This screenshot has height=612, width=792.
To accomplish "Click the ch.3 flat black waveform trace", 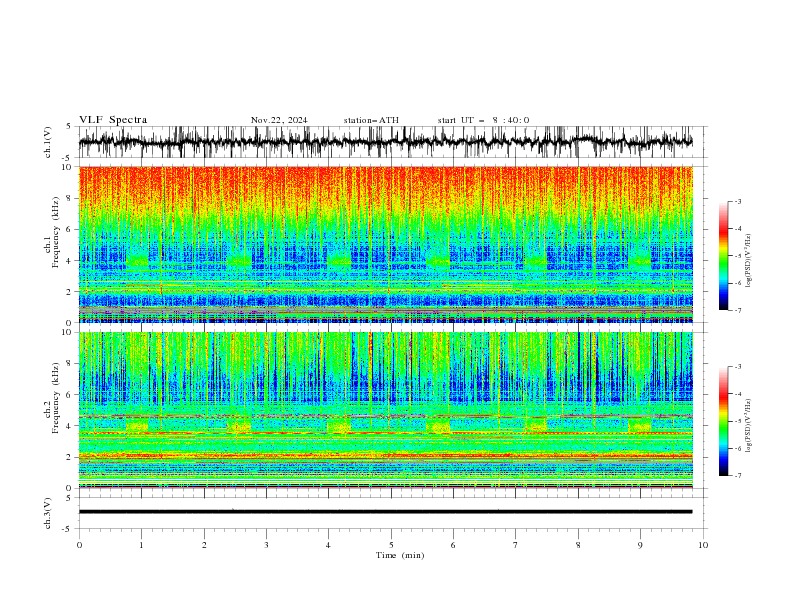I will [x=385, y=512].
